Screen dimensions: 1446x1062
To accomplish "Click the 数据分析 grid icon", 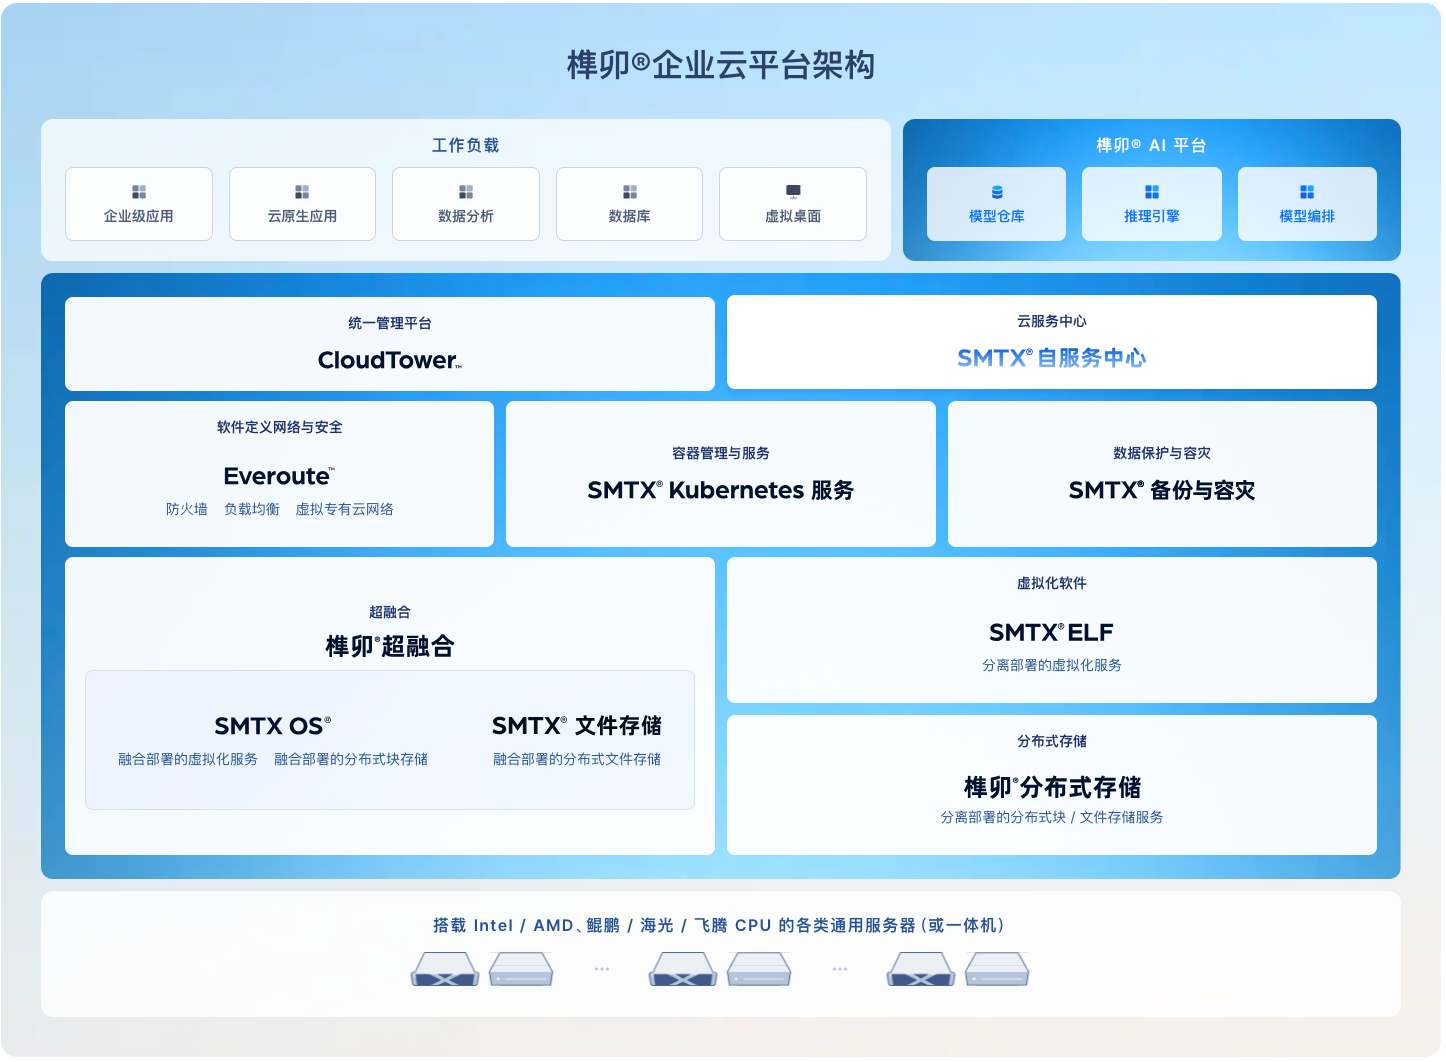I will (466, 192).
